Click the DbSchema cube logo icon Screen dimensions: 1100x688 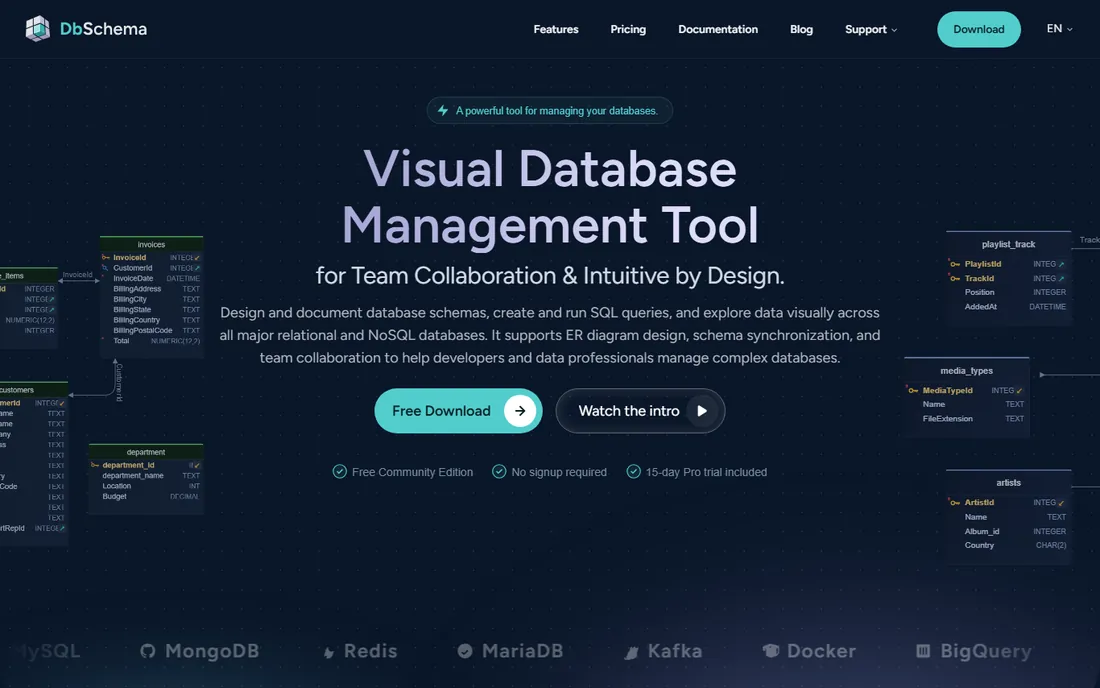(37, 29)
